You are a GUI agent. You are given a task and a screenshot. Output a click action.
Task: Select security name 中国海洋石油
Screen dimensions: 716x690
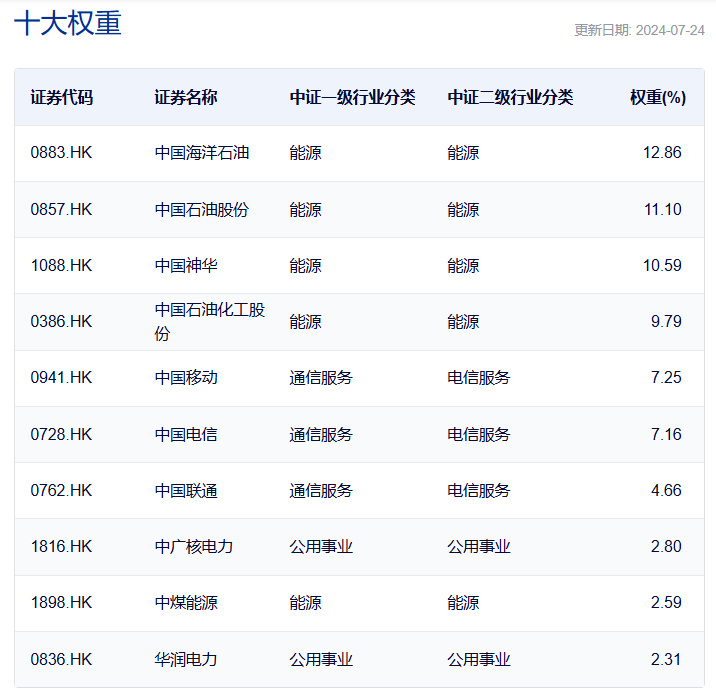pyautogui.click(x=202, y=153)
